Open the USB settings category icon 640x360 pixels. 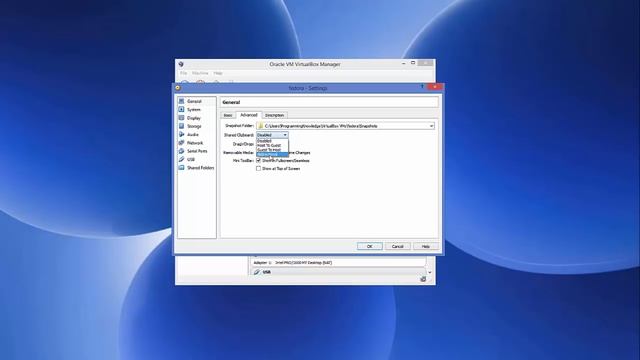coord(182,159)
